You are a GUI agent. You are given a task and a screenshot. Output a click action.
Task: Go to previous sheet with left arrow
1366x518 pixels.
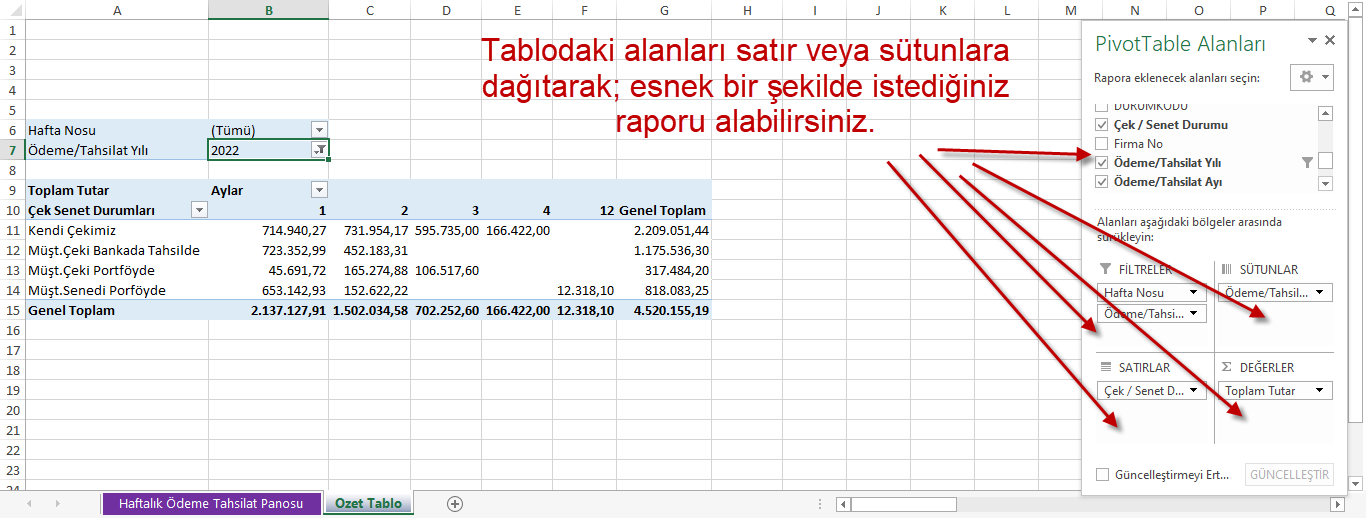[x=28, y=503]
